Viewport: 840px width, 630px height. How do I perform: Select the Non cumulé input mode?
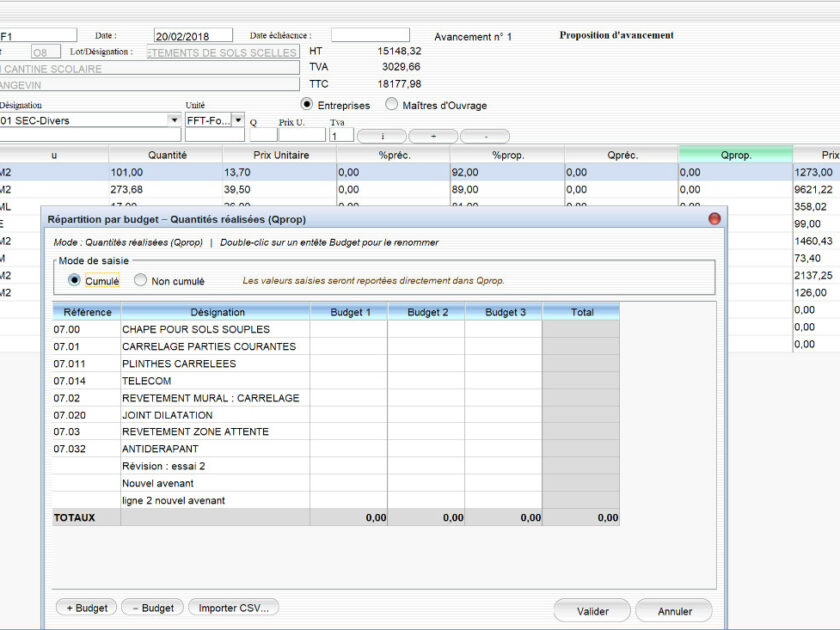[140, 280]
